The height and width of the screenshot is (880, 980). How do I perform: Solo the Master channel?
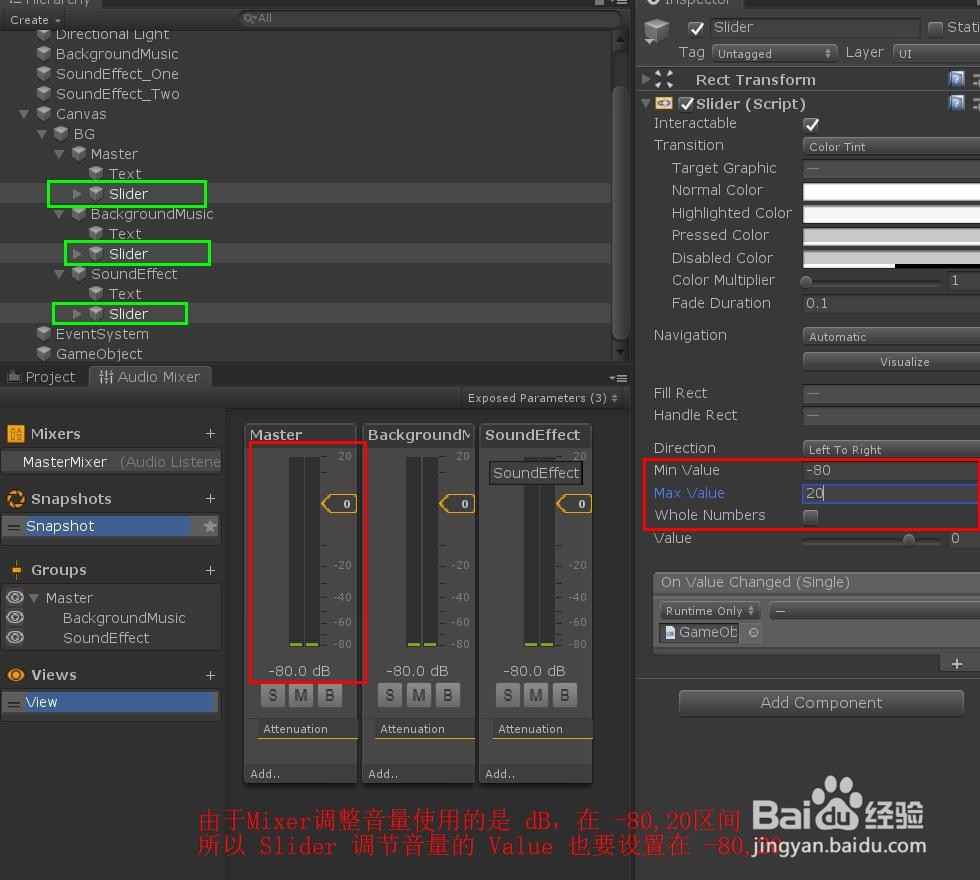272,695
